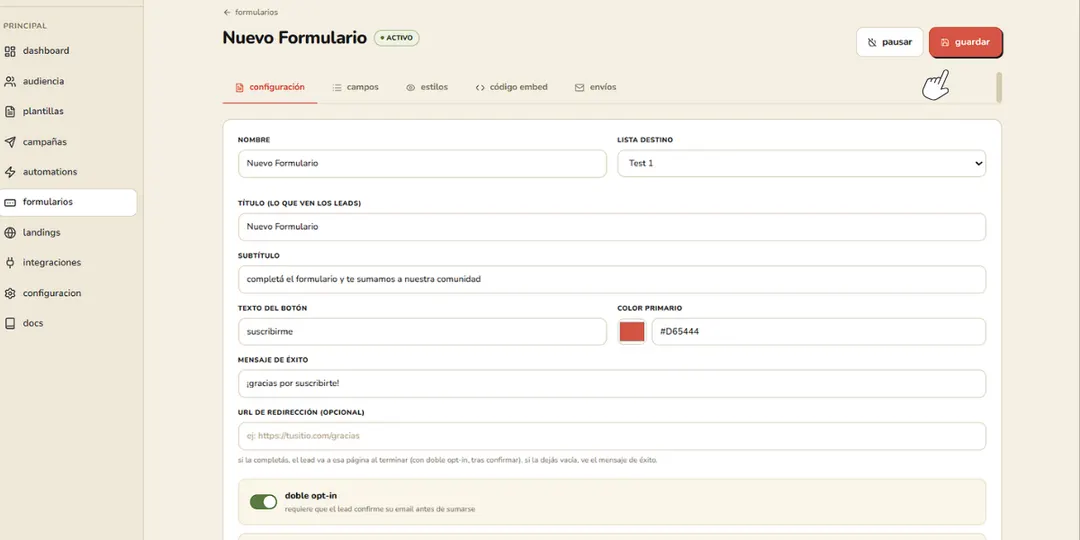Screen dimensions: 1080x540
Task: Click the automations lightning bolt icon
Action: (10, 172)
